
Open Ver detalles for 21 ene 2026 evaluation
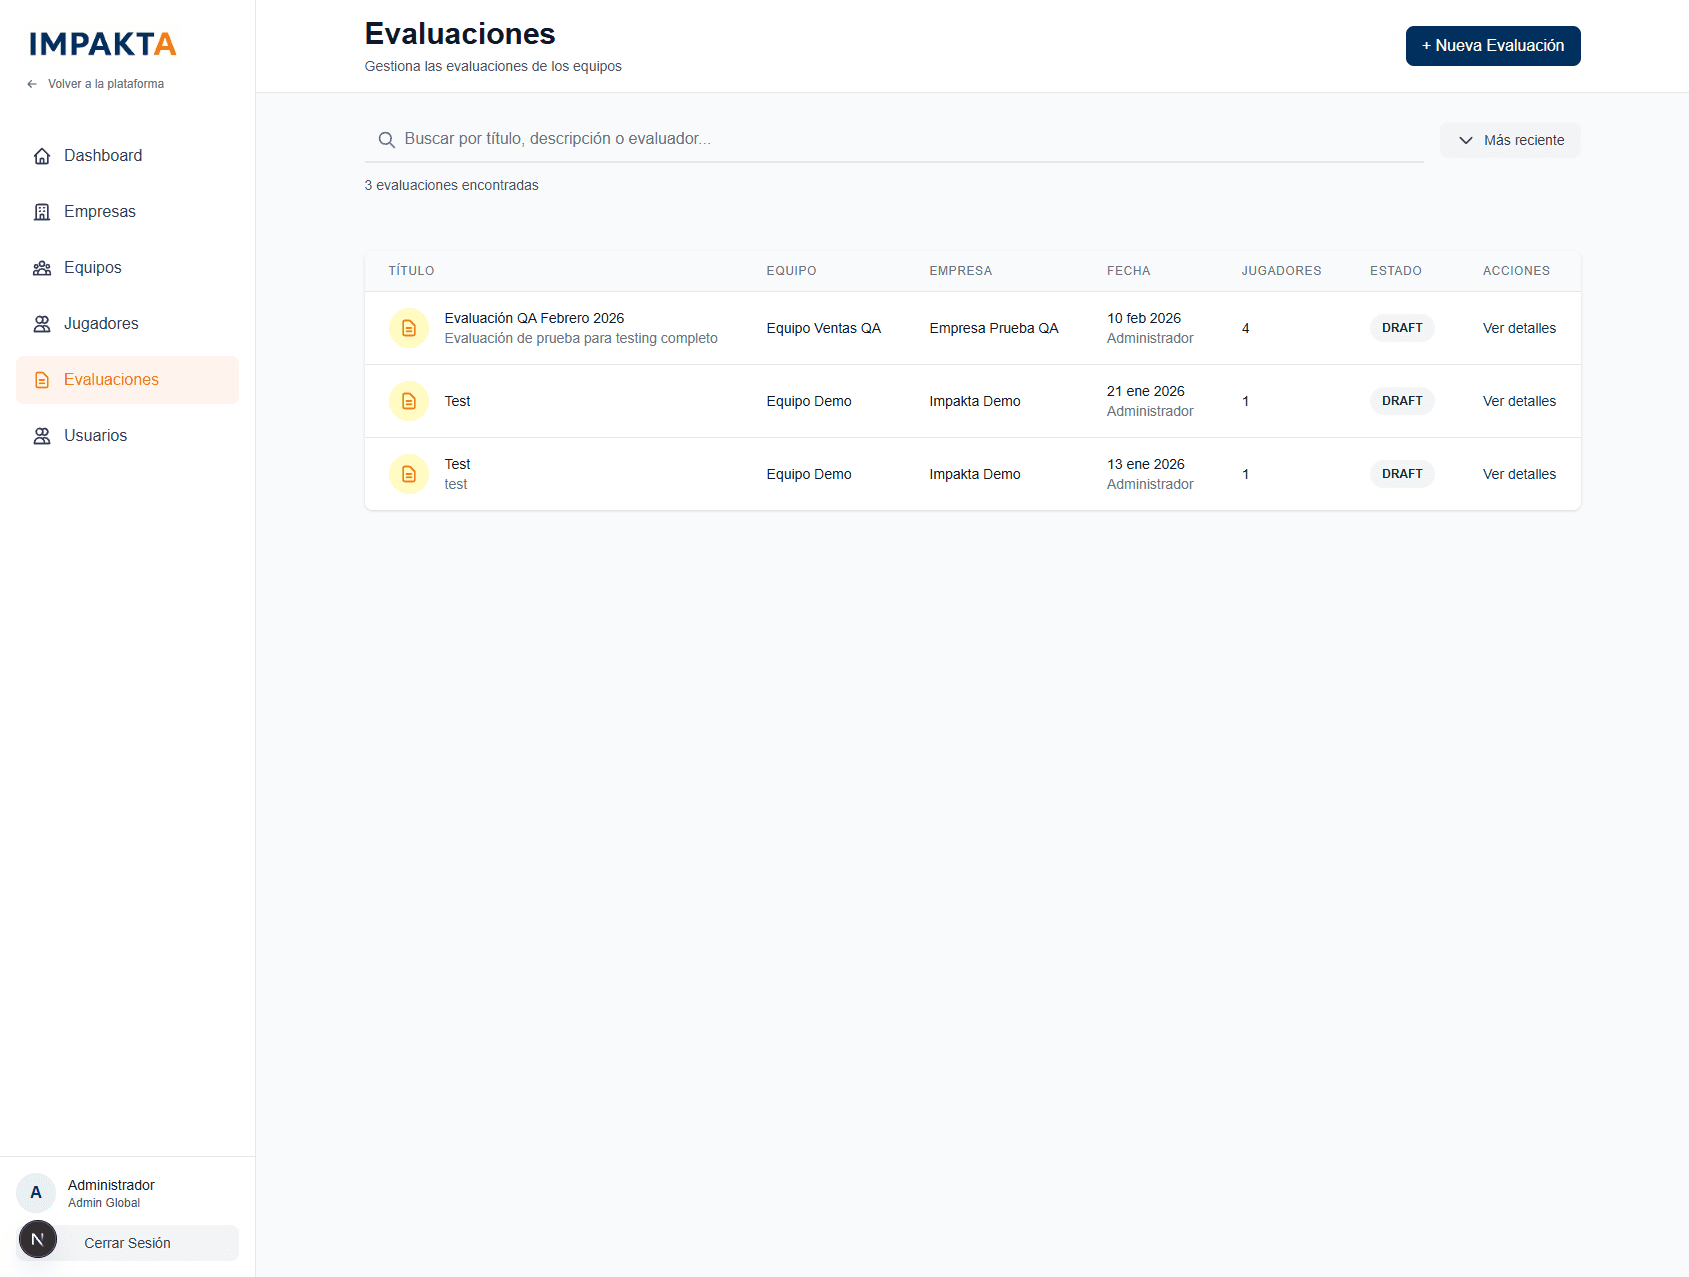(x=1518, y=401)
